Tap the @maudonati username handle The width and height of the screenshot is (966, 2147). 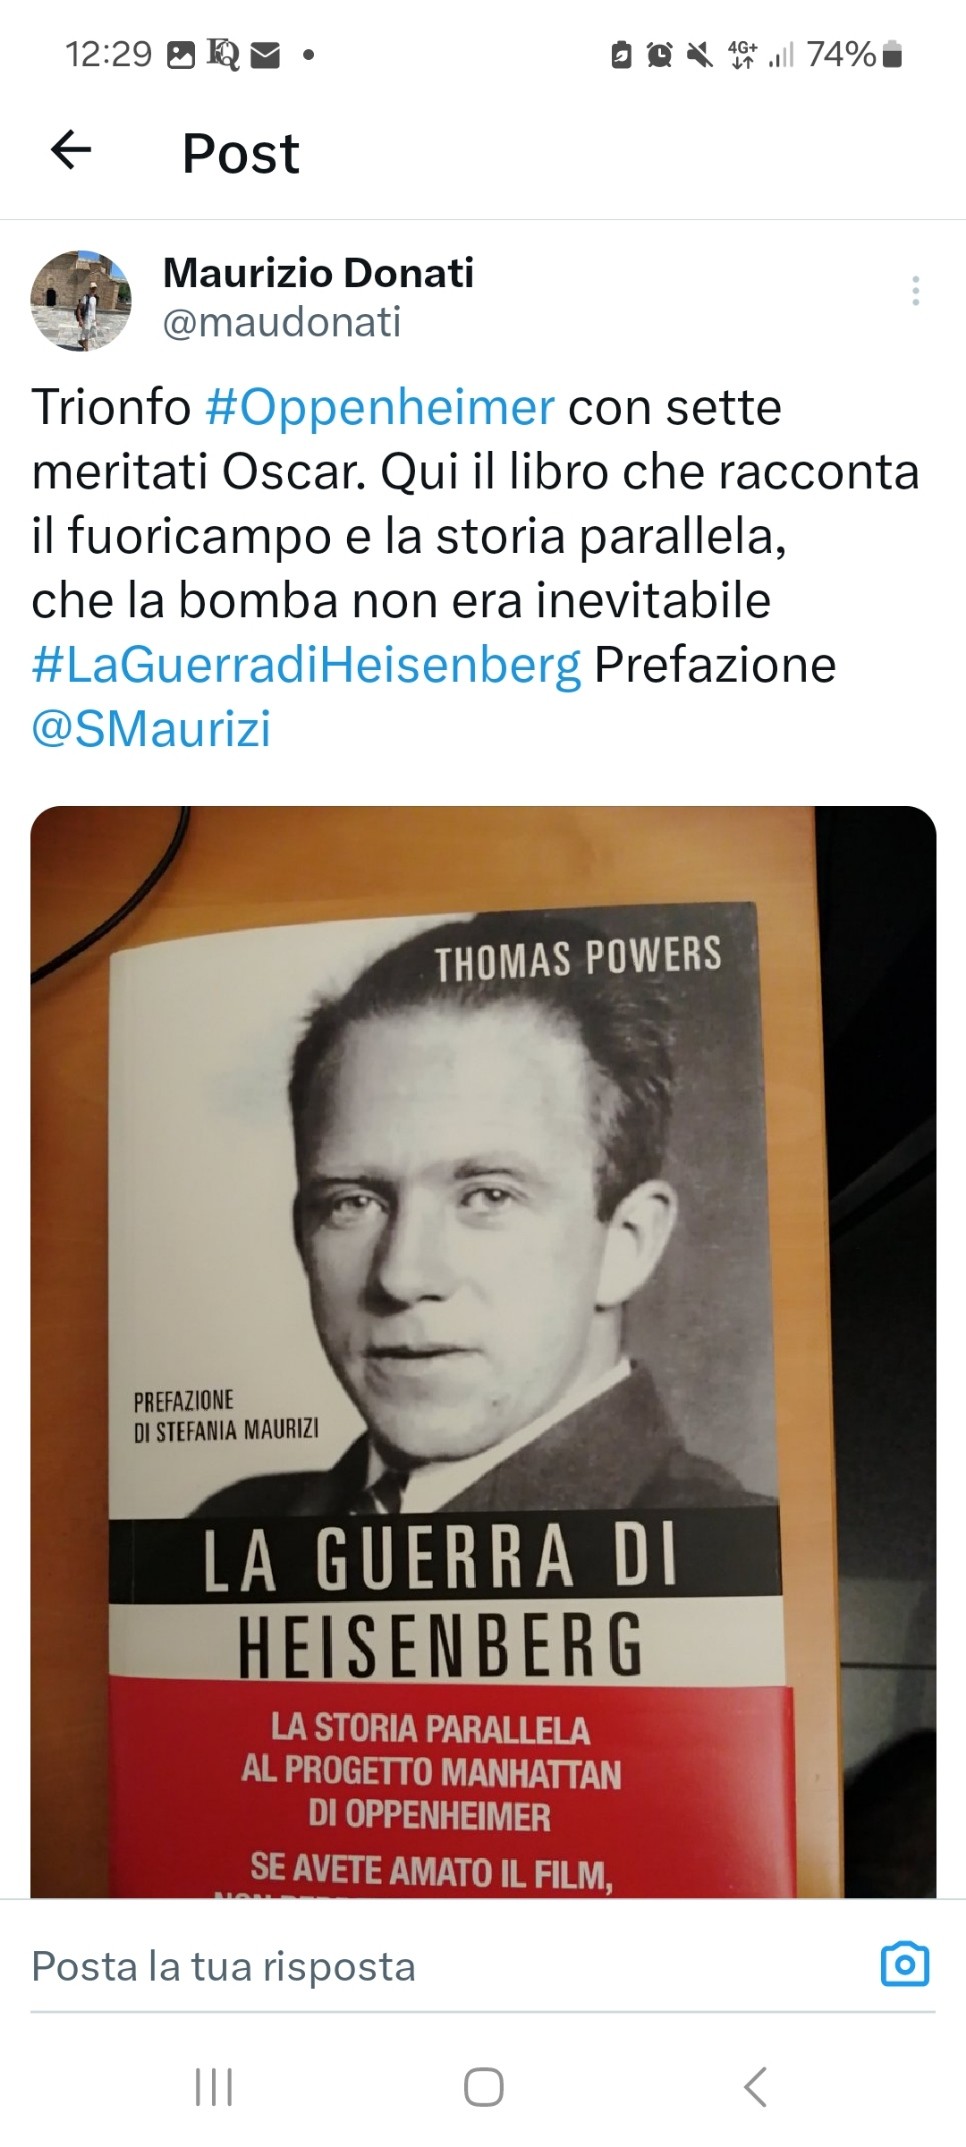281,322
